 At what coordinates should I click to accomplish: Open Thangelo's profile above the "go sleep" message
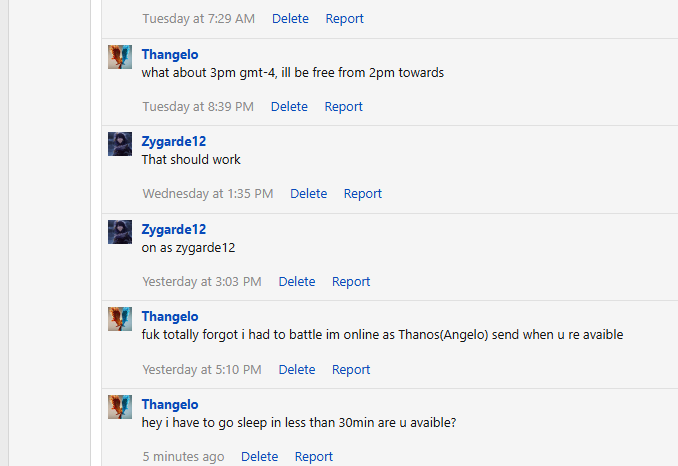pos(170,405)
